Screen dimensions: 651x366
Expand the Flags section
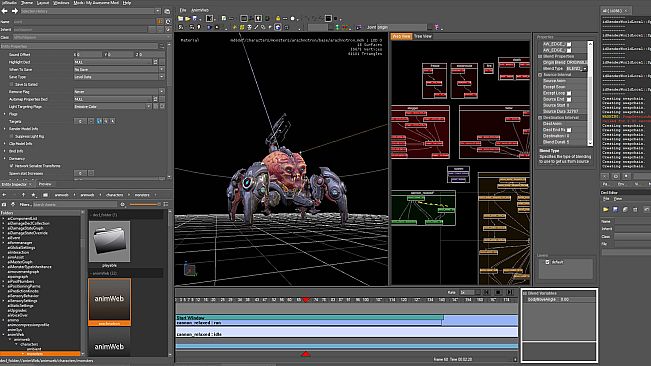[x=5, y=114]
